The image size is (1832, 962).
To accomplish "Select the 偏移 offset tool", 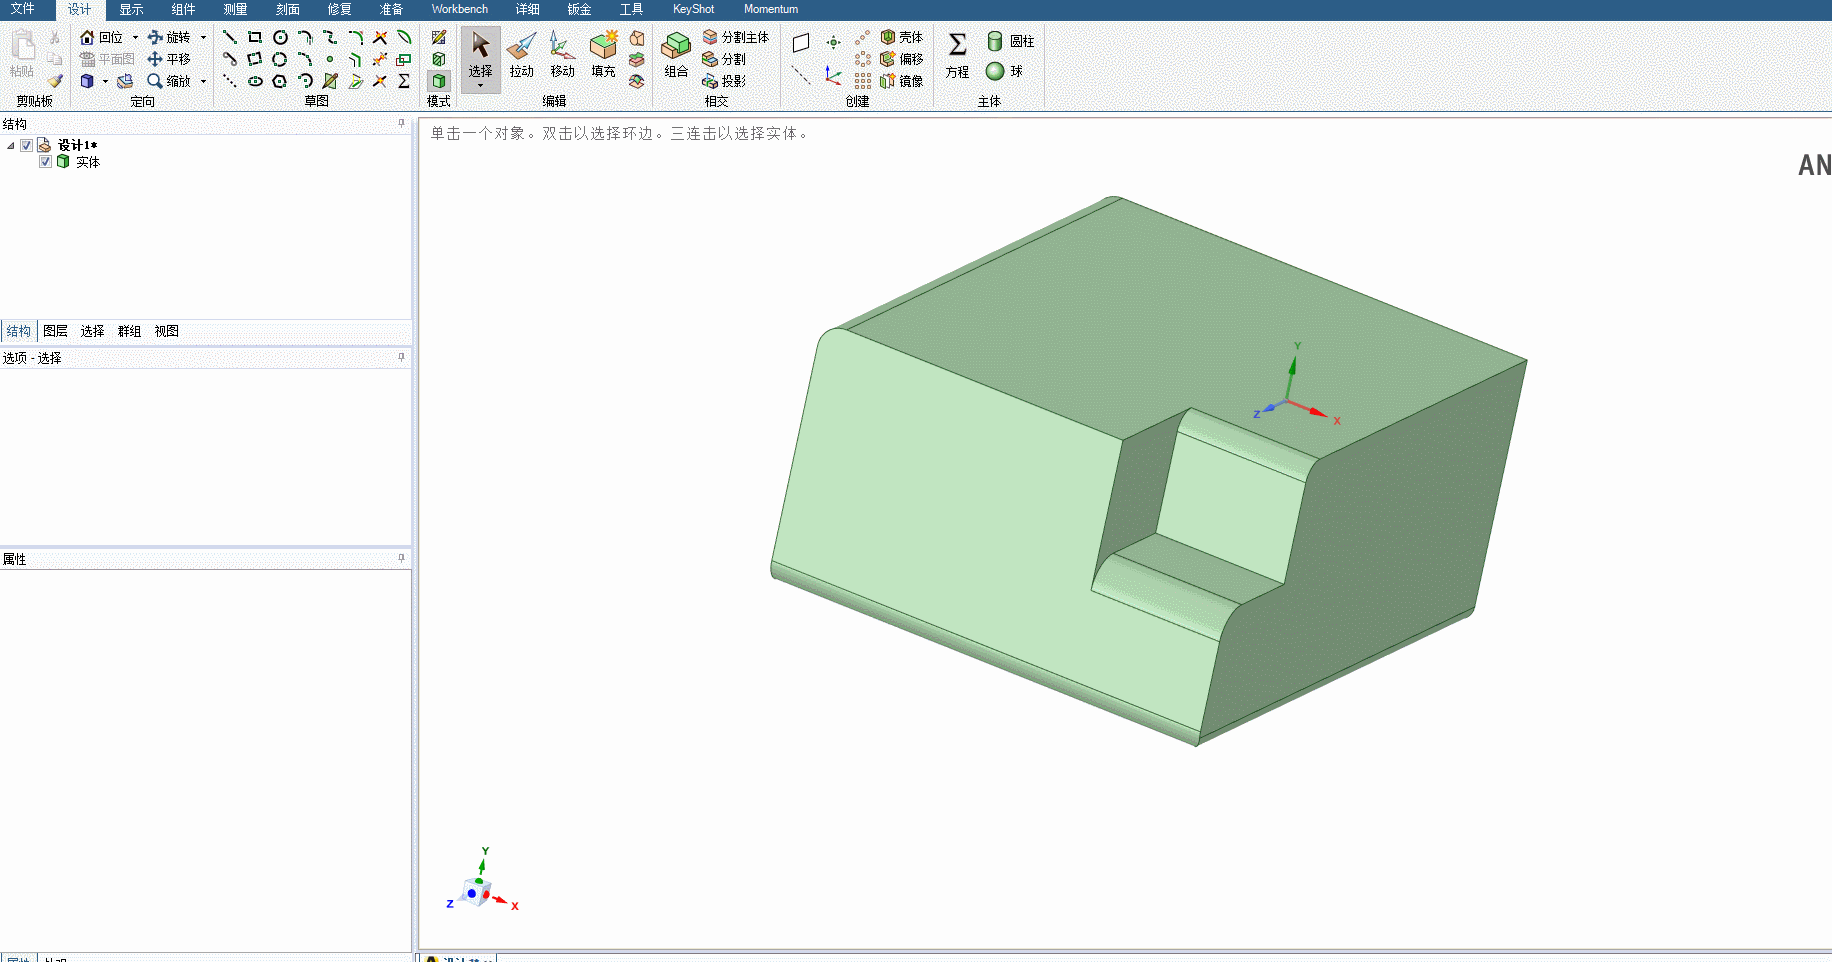I will (x=901, y=60).
